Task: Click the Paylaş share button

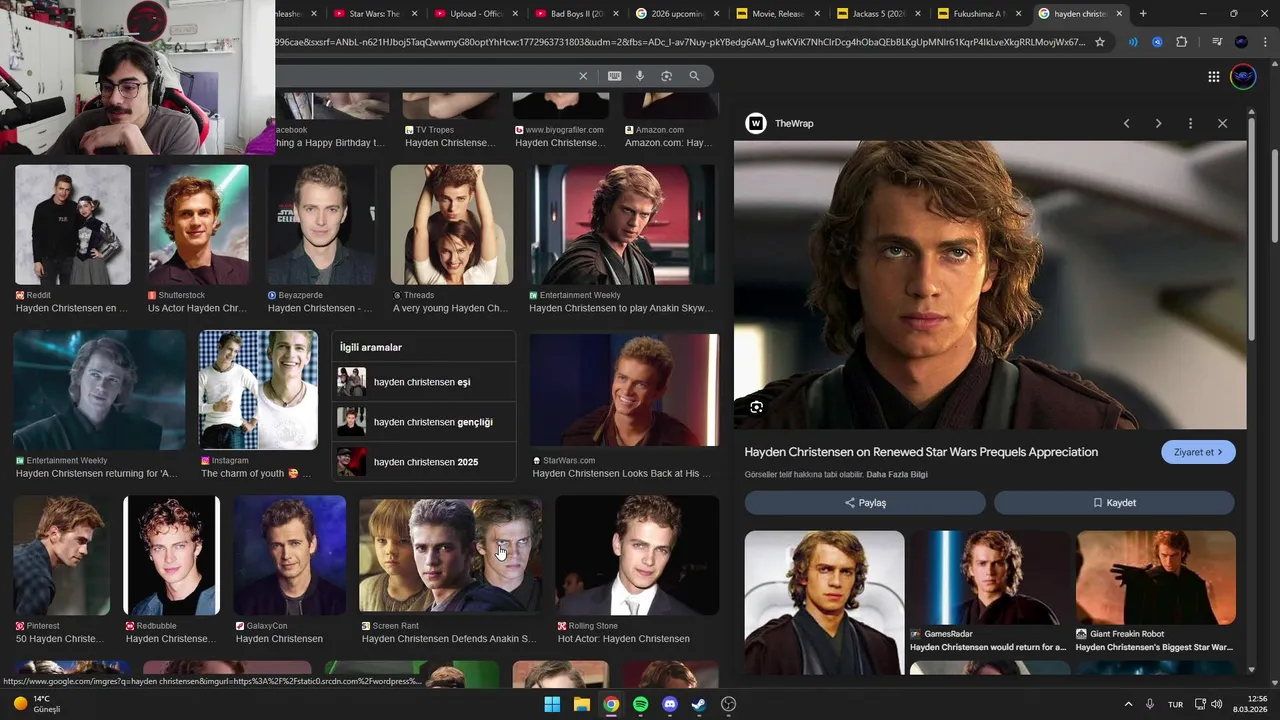Action: tap(865, 503)
